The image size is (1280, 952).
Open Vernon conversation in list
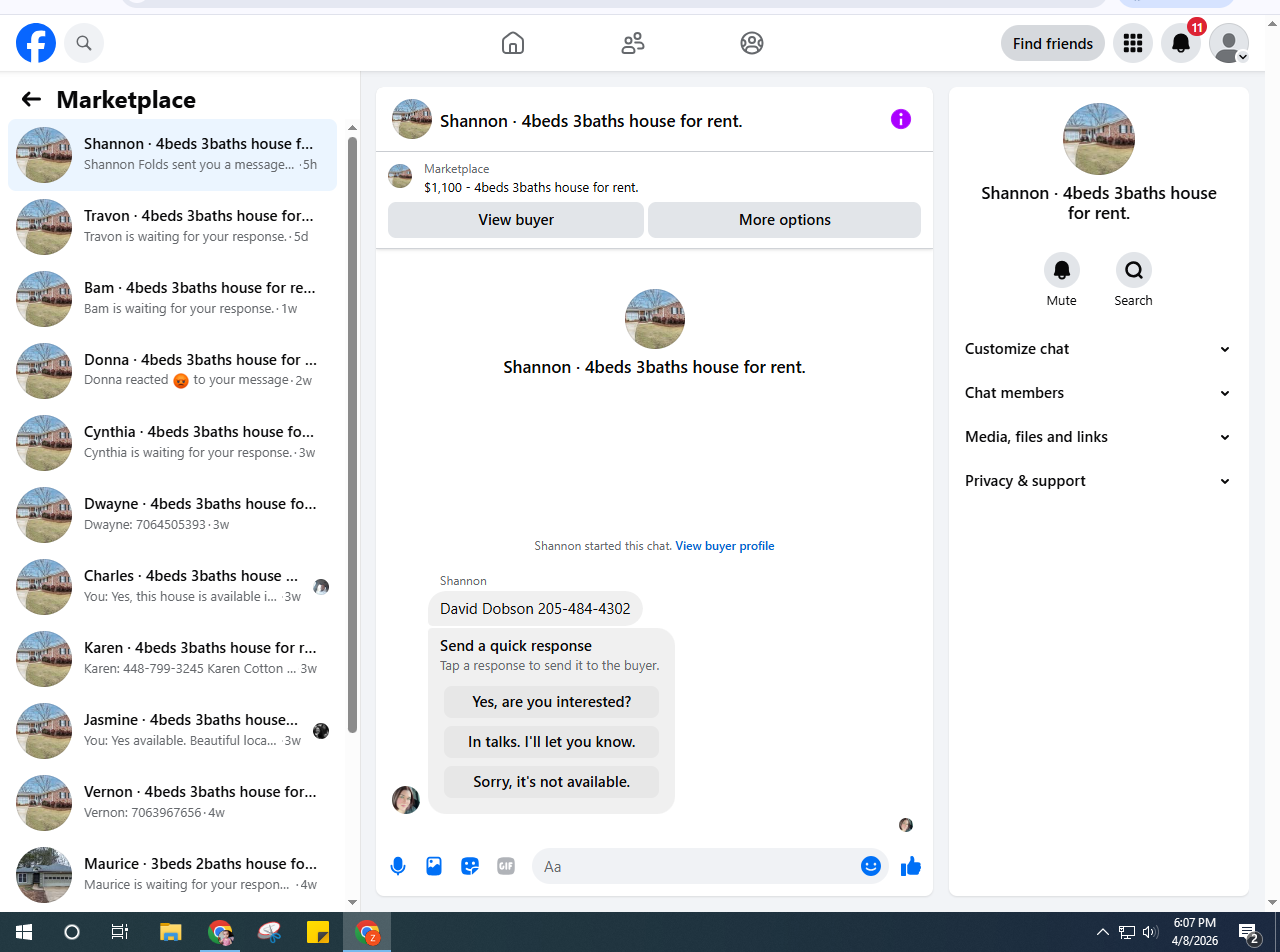(x=173, y=803)
